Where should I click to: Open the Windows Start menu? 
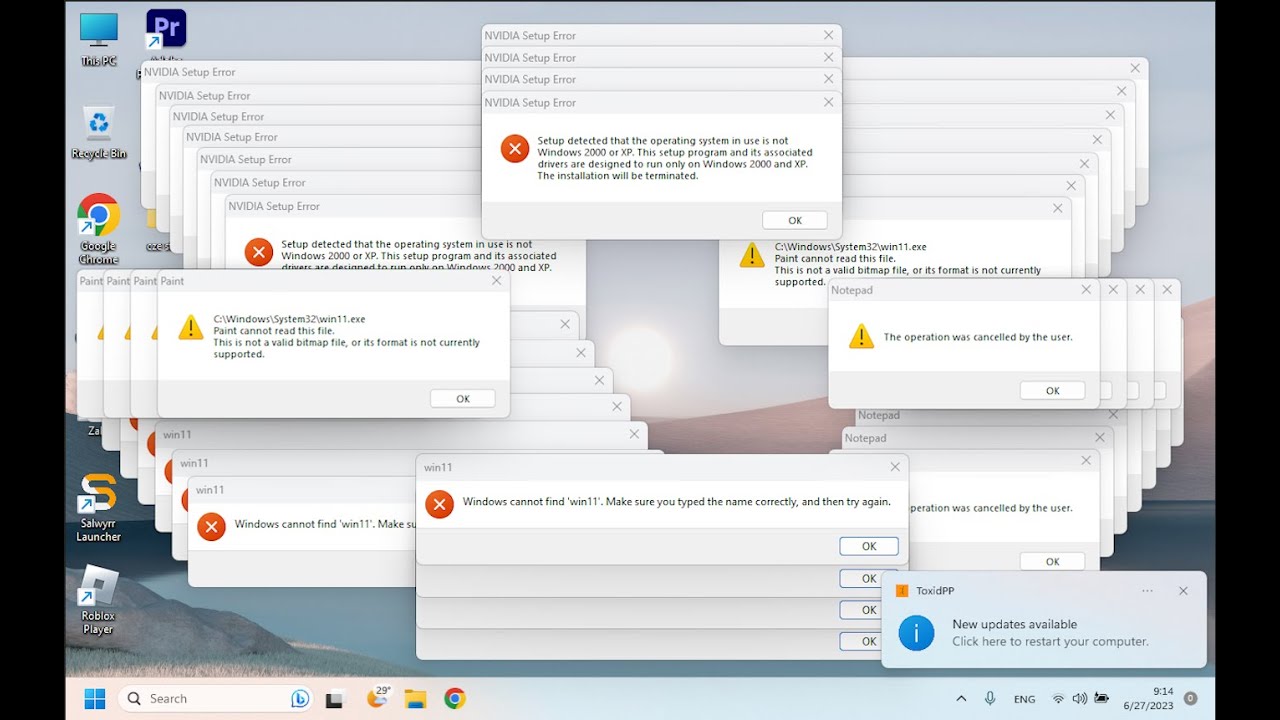point(95,699)
